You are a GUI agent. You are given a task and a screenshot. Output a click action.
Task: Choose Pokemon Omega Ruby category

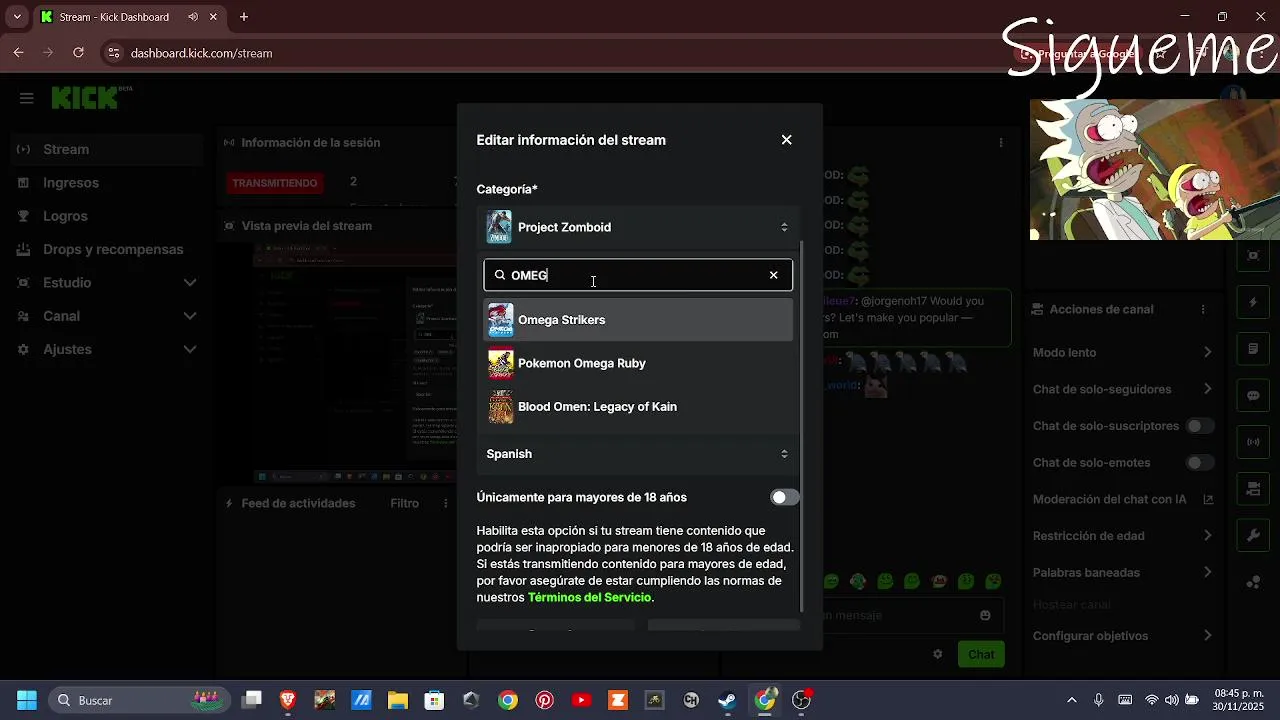click(638, 363)
